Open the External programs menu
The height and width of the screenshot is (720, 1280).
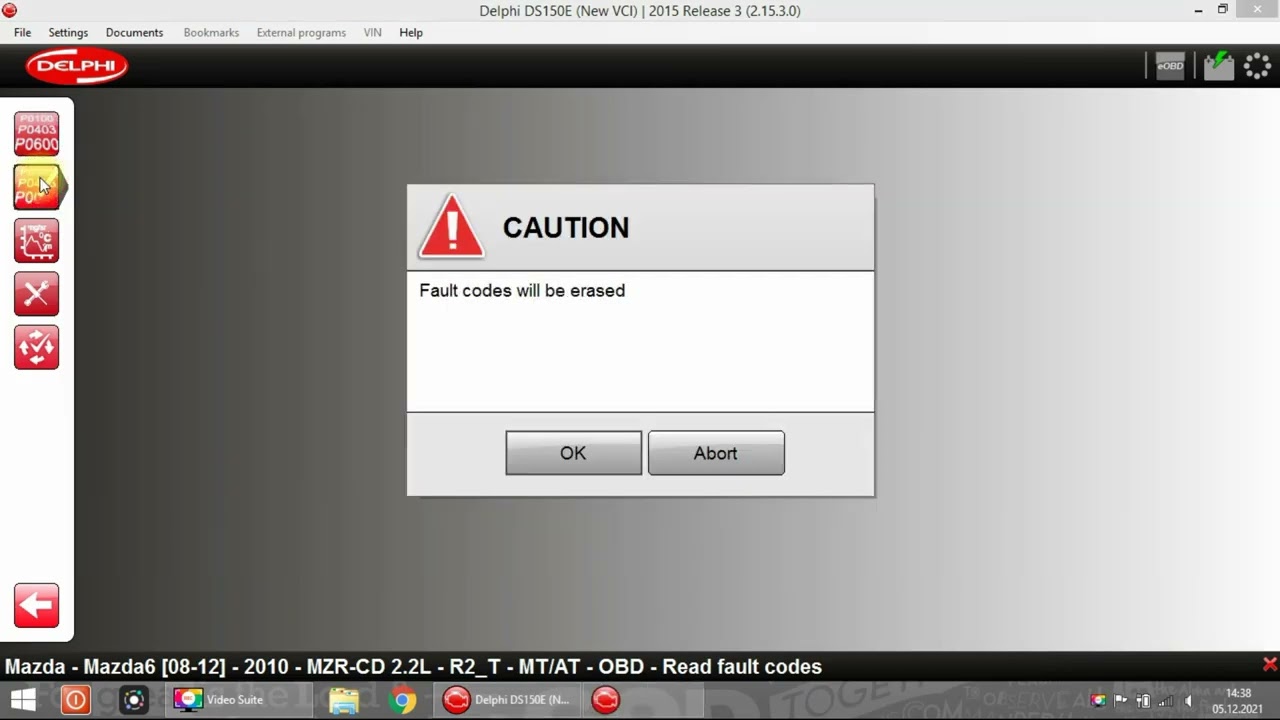tap(301, 32)
